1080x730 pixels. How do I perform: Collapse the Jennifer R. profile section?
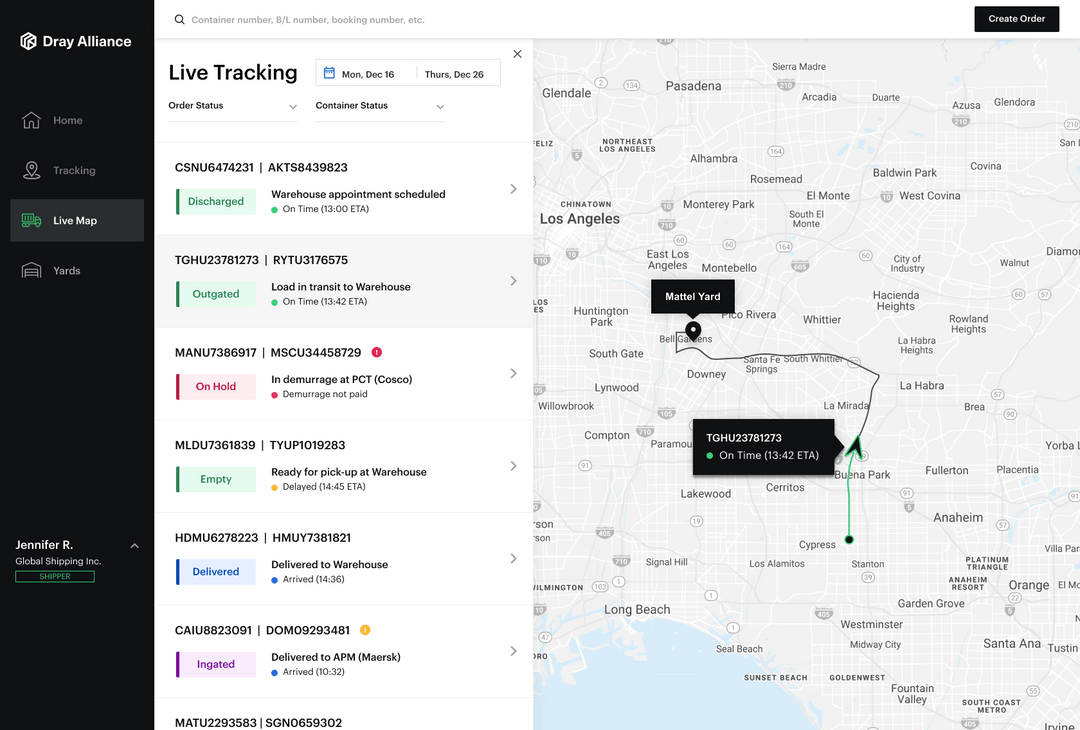134,545
